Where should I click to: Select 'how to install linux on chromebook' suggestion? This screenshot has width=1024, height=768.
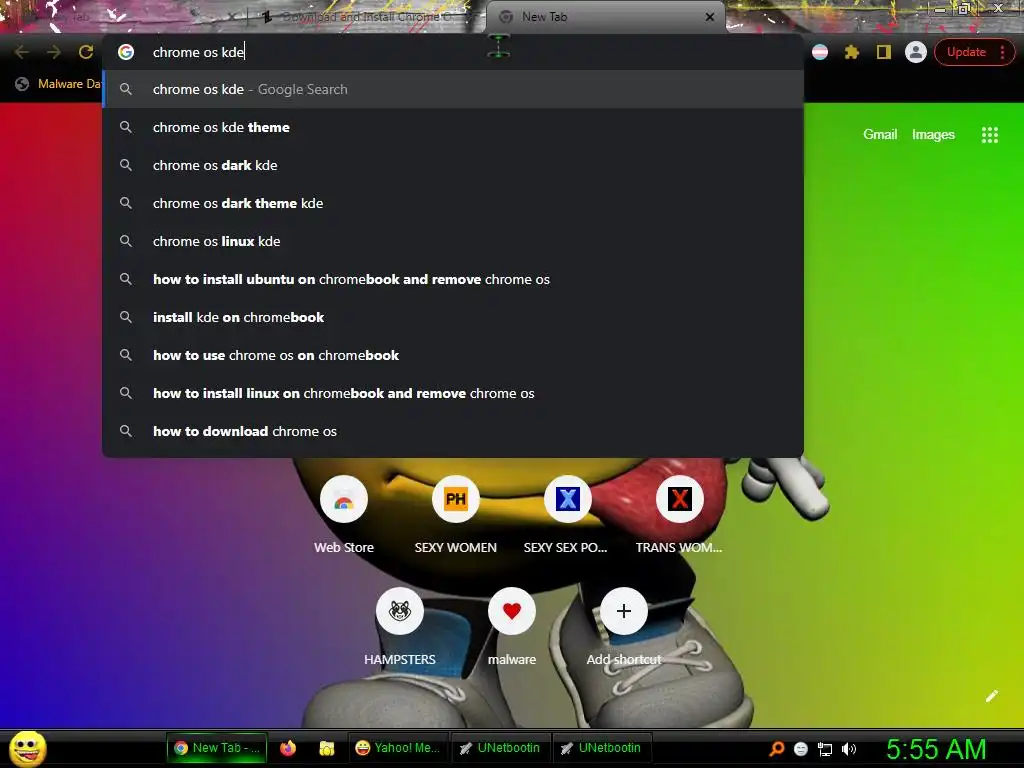[x=453, y=392]
